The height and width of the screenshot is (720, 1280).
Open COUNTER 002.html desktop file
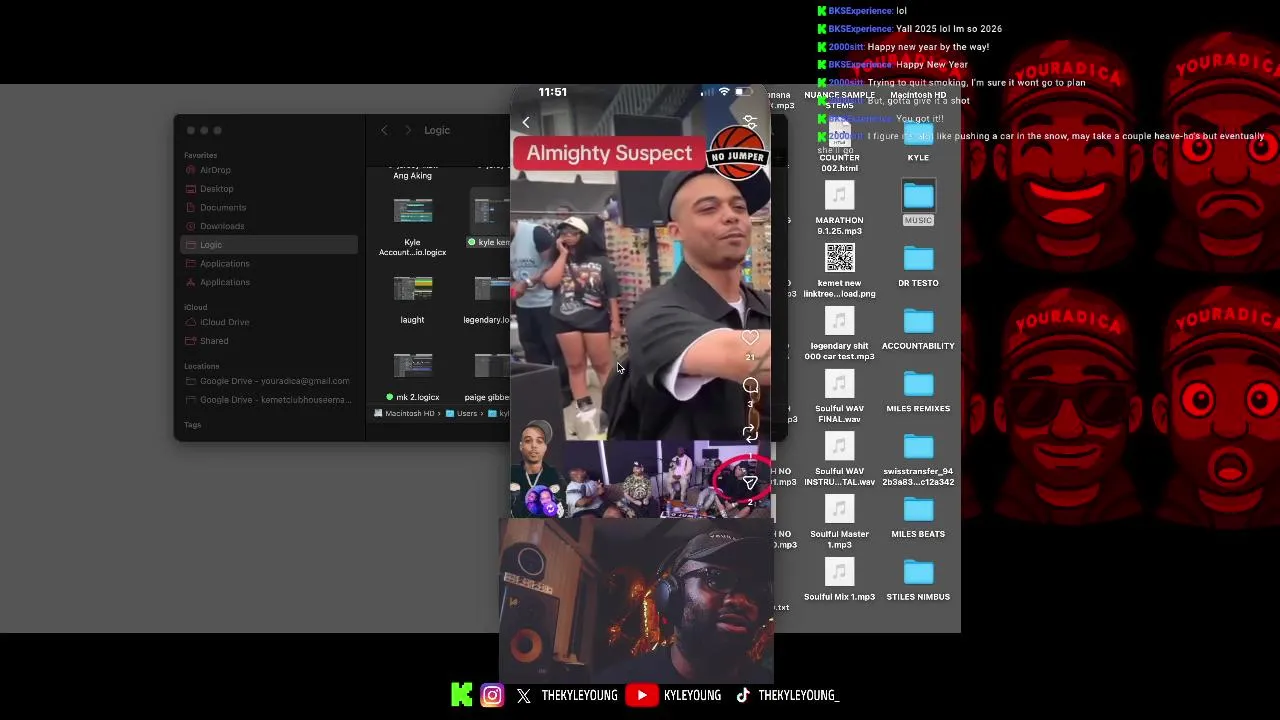coord(839,147)
